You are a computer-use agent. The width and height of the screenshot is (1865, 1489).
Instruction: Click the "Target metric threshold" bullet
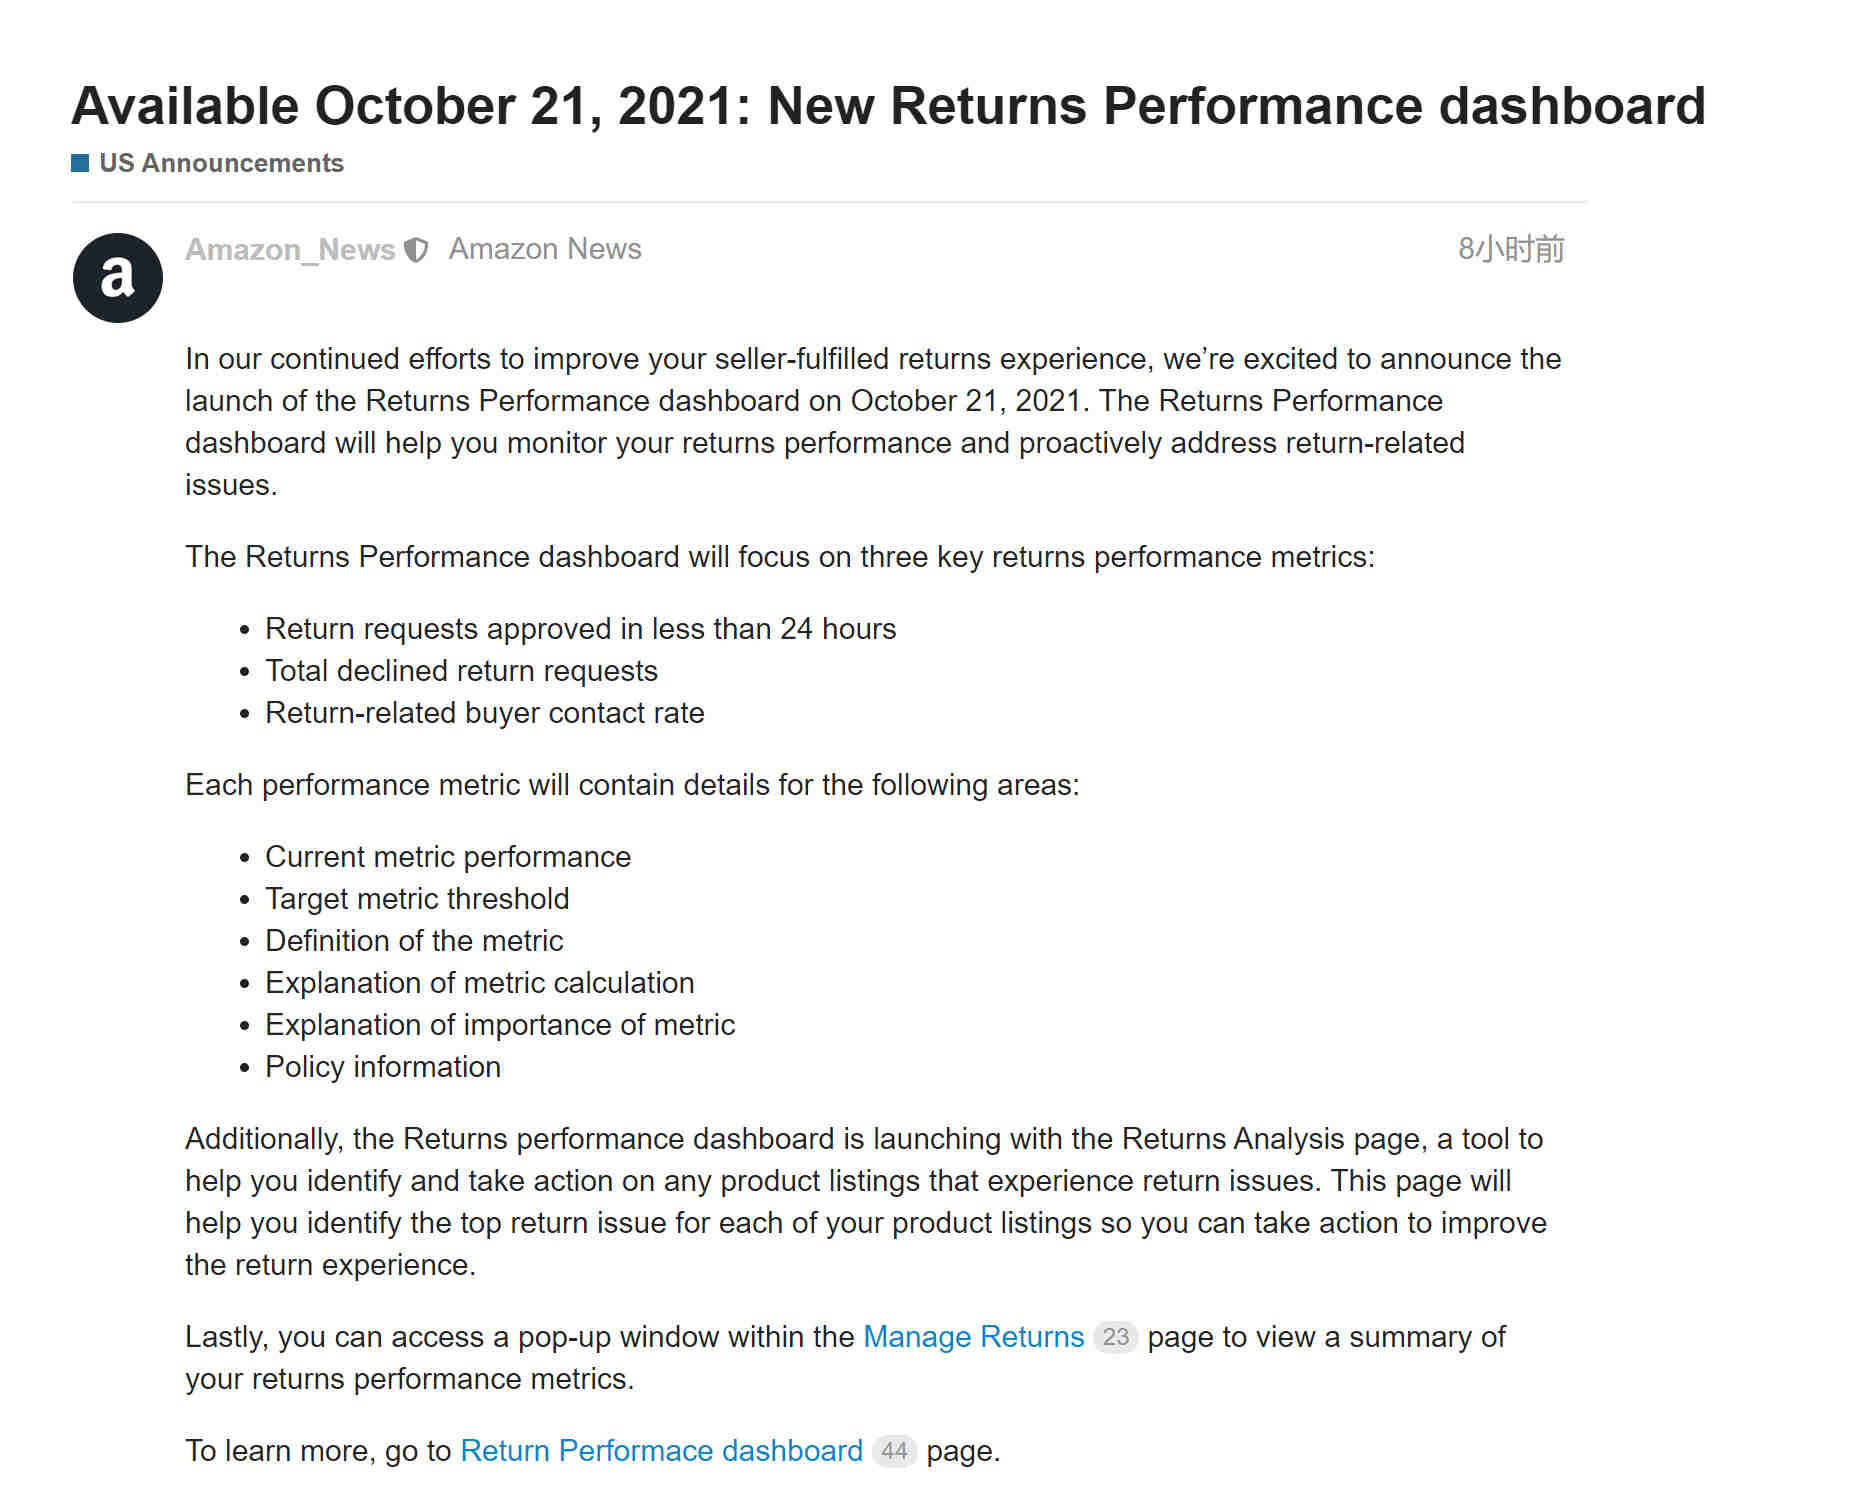[417, 899]
